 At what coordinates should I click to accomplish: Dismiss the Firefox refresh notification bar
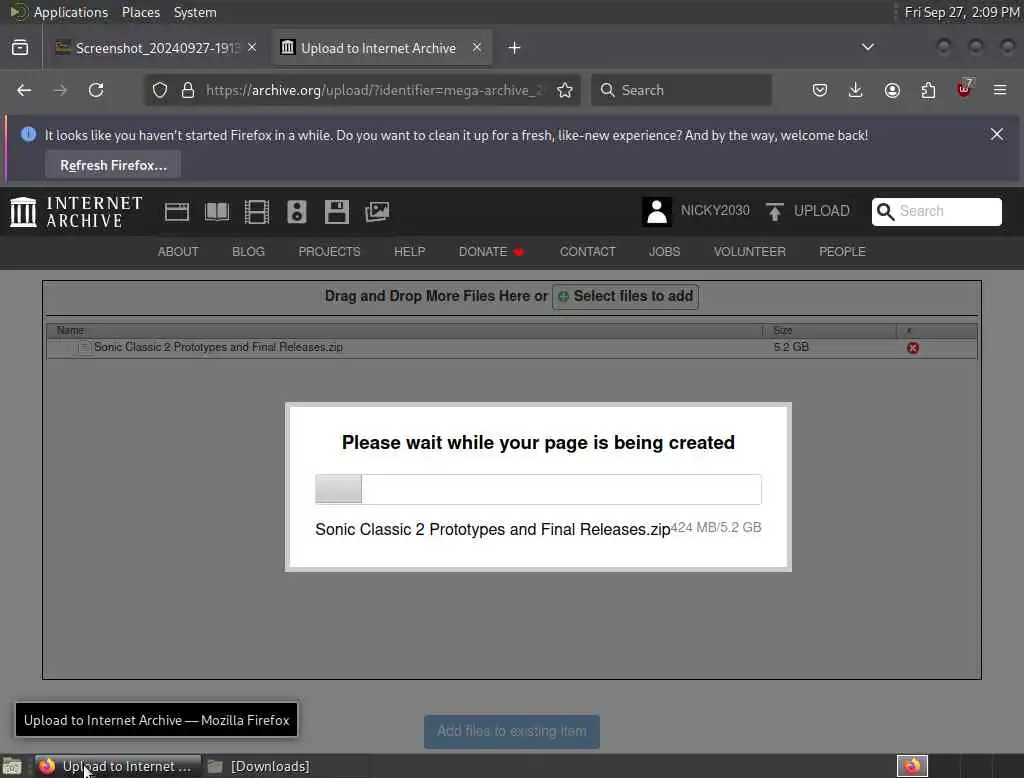coord(997,134)
